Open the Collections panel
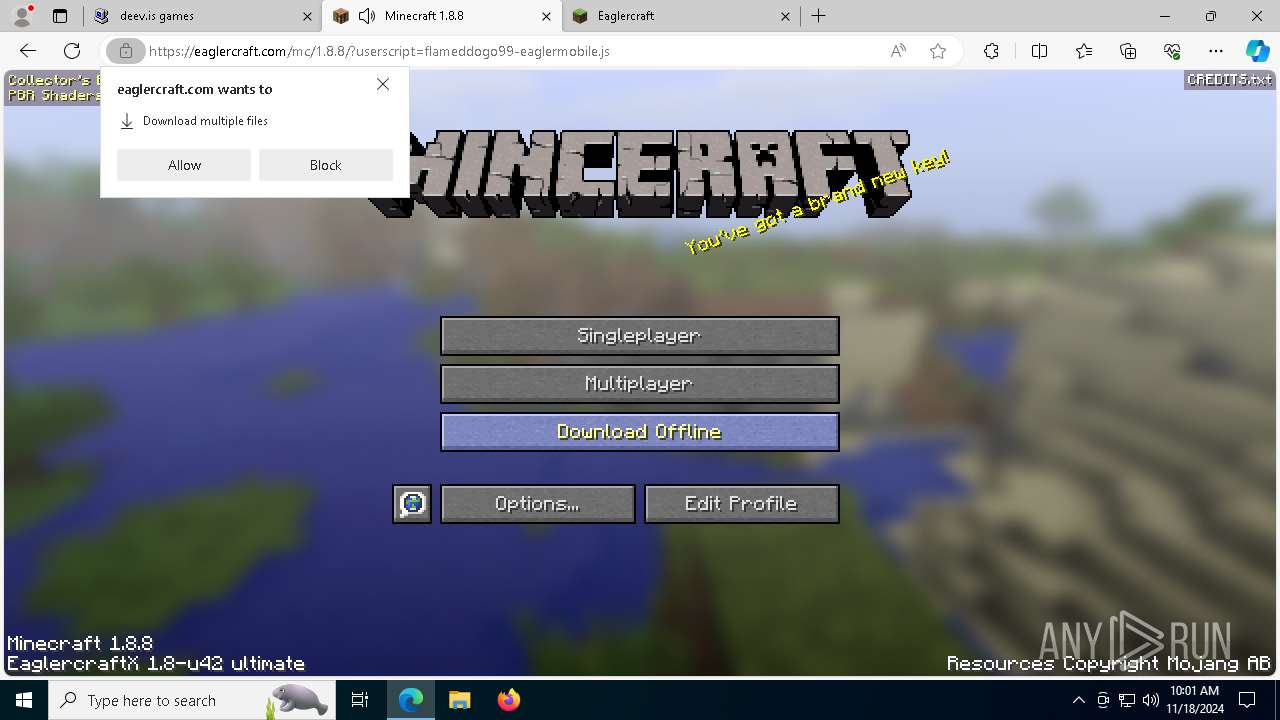The image size is (1280, 720). click(x=1128, y=51)
